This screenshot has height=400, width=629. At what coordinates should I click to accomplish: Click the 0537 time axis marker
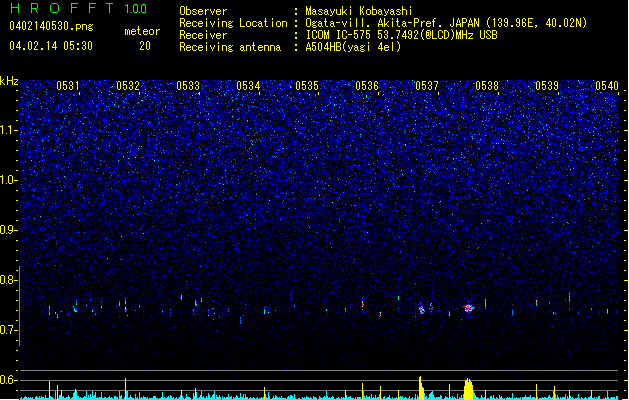[x=427, y=86]
